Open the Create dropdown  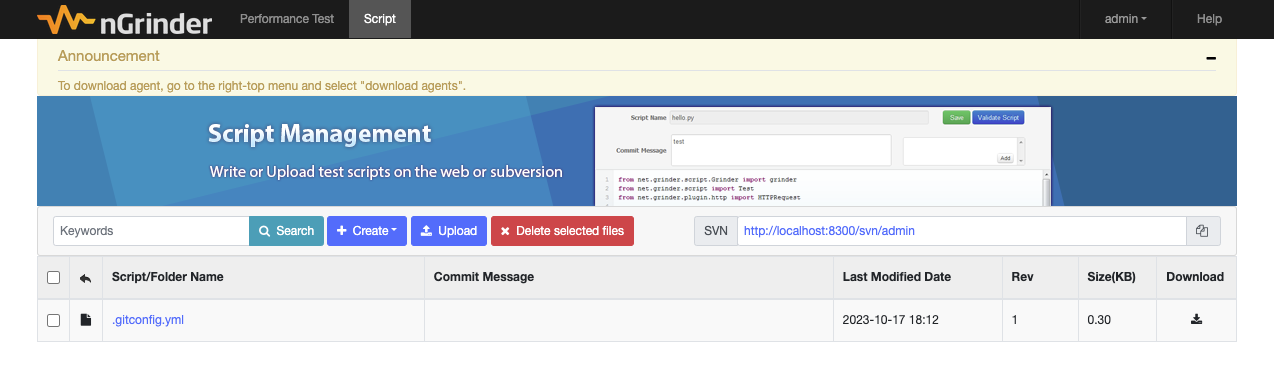367,231
